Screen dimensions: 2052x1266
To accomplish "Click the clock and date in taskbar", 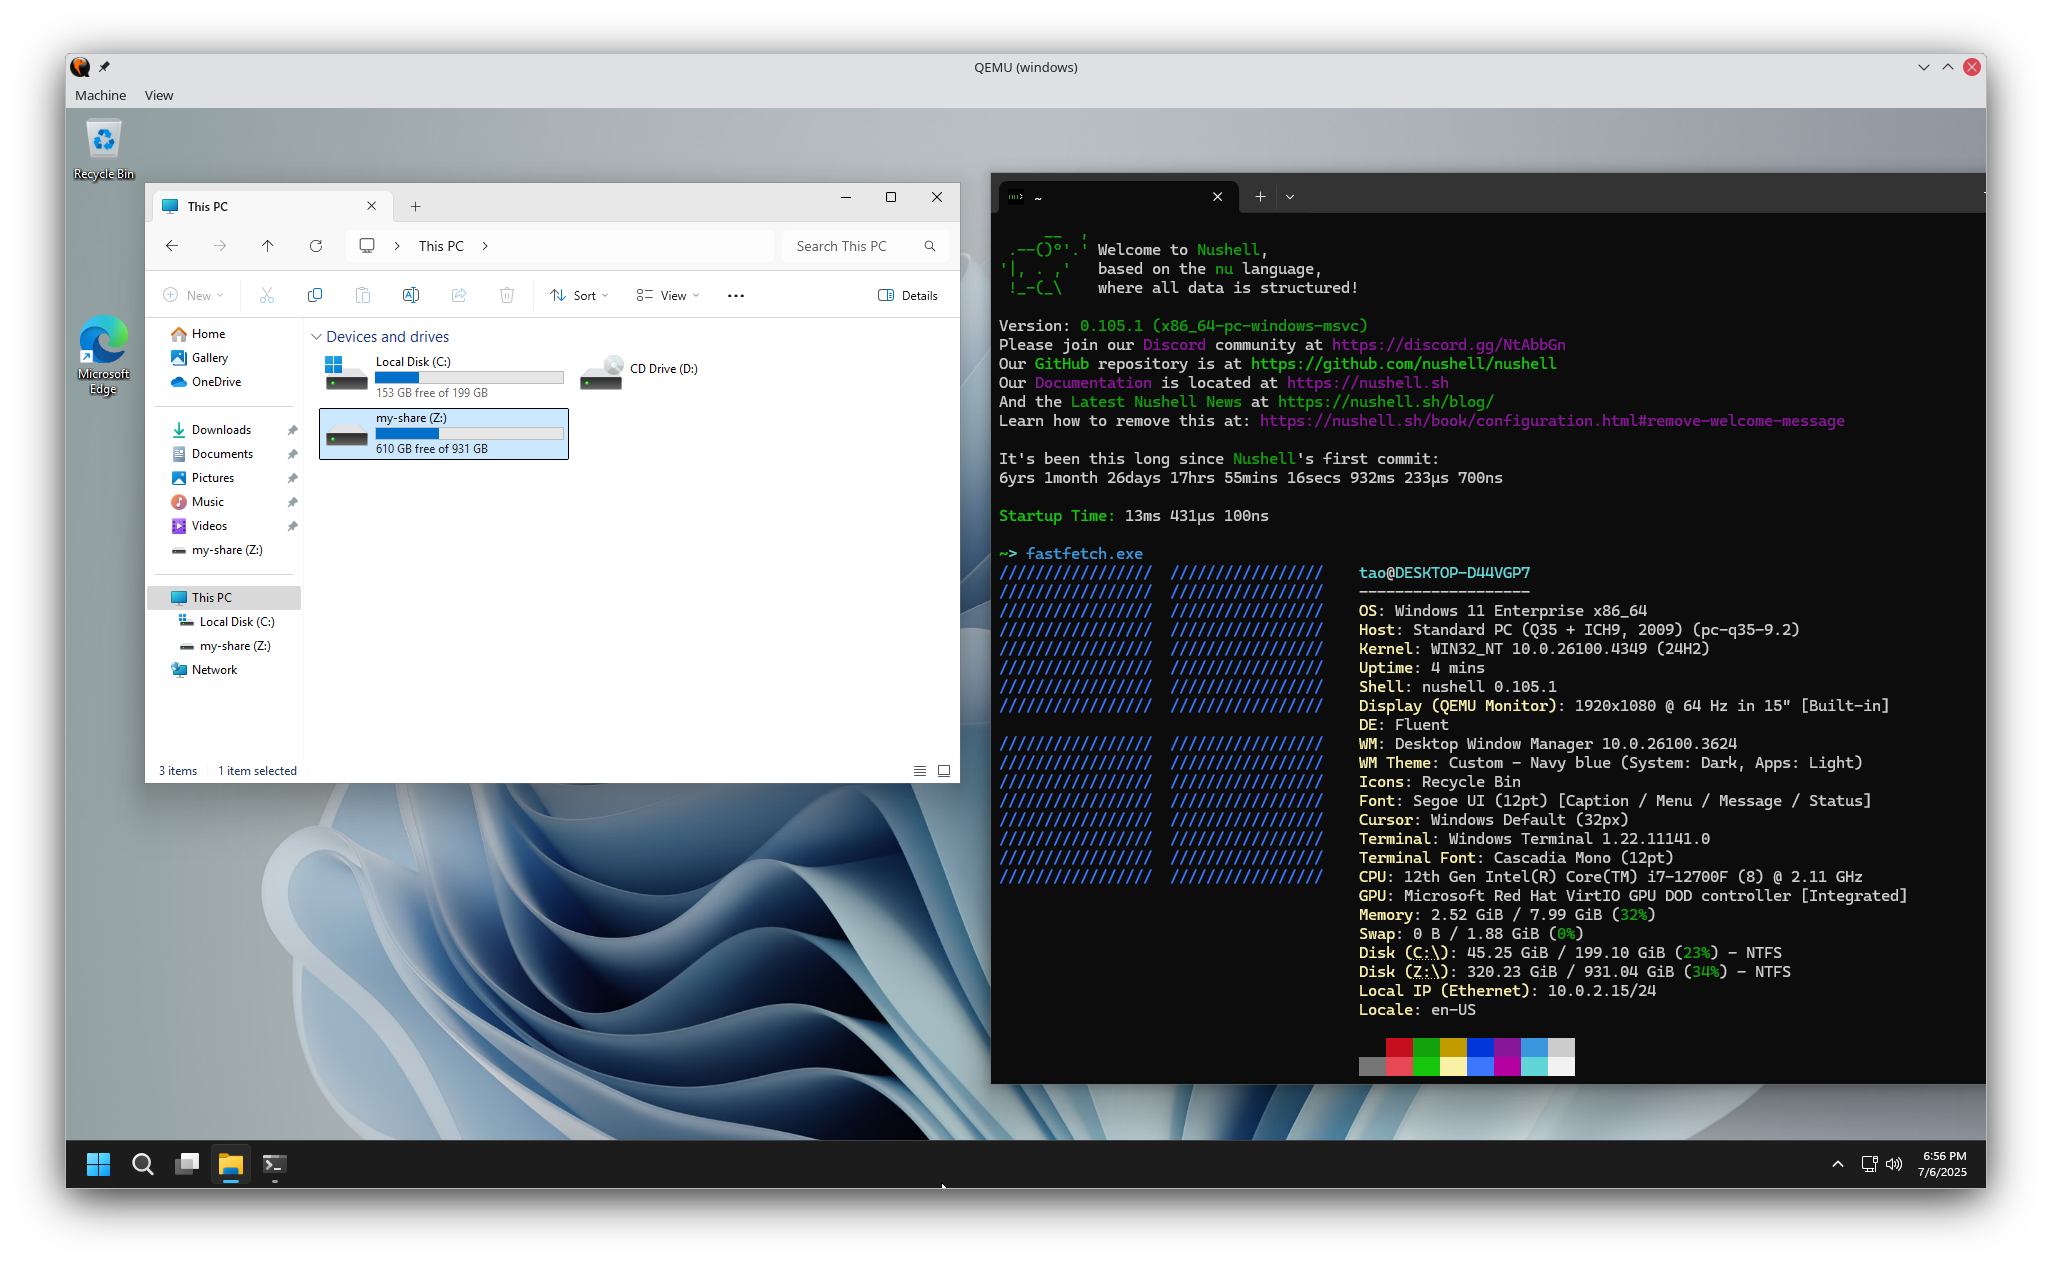I will click(1942, 1164).
